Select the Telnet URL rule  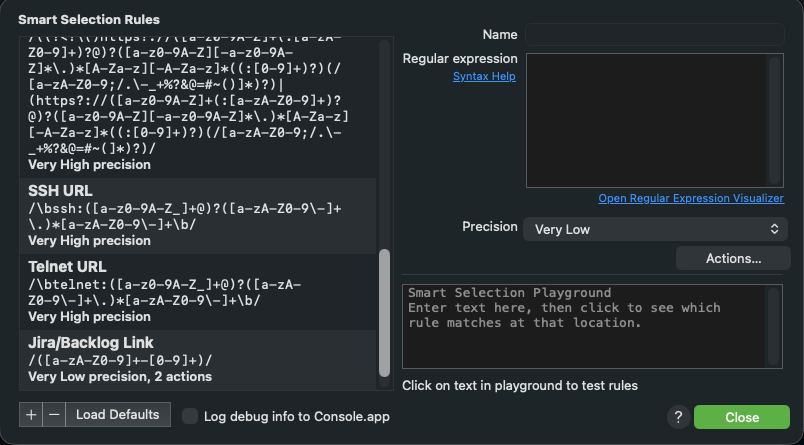(x=198, y=292)
